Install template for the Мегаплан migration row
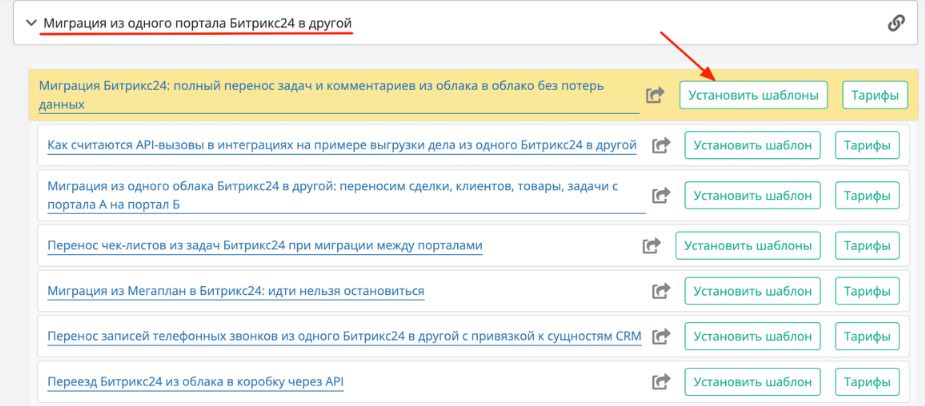 (x=752, y=291)
